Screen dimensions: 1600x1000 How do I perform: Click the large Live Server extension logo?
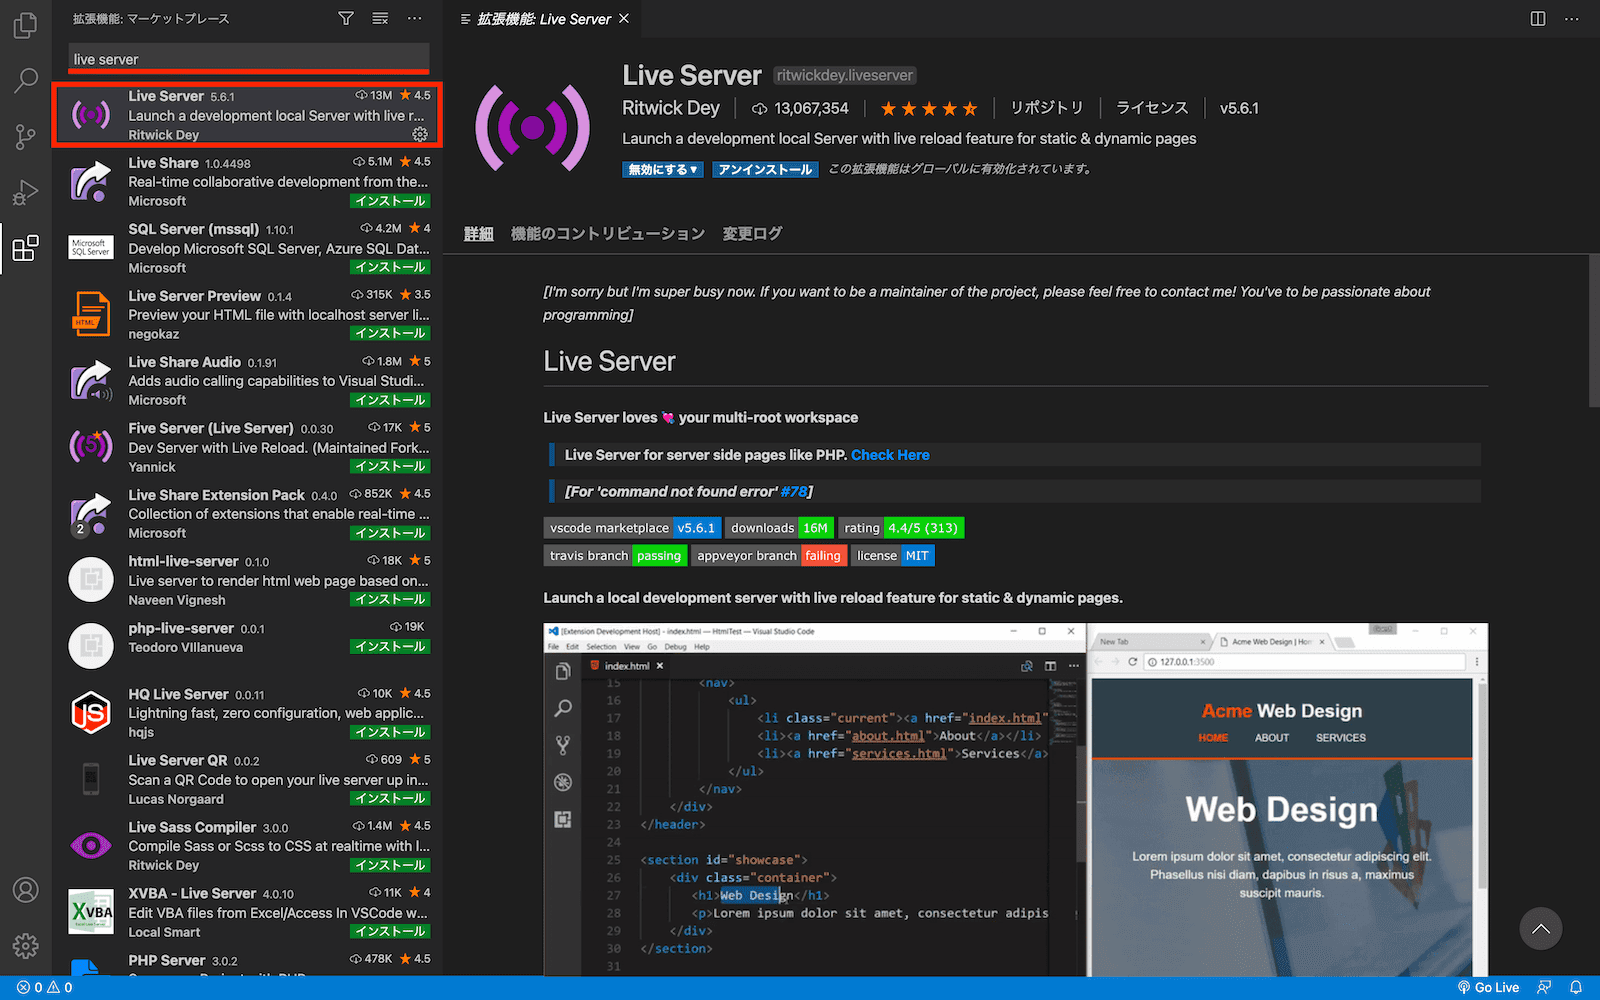[532, 127]
